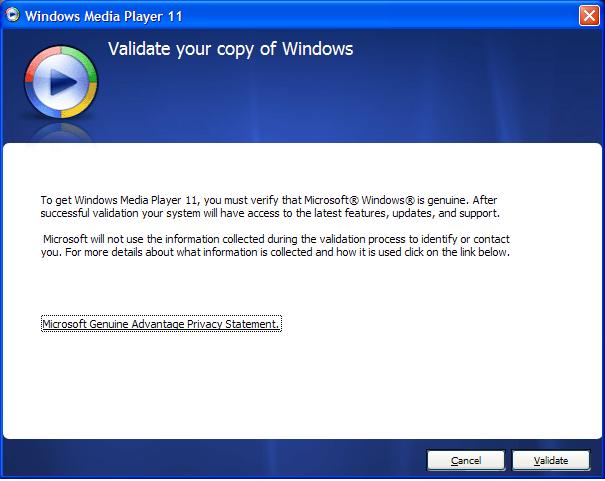
Task: Click the large Windows Media Player logo
Action: [61, 82]
